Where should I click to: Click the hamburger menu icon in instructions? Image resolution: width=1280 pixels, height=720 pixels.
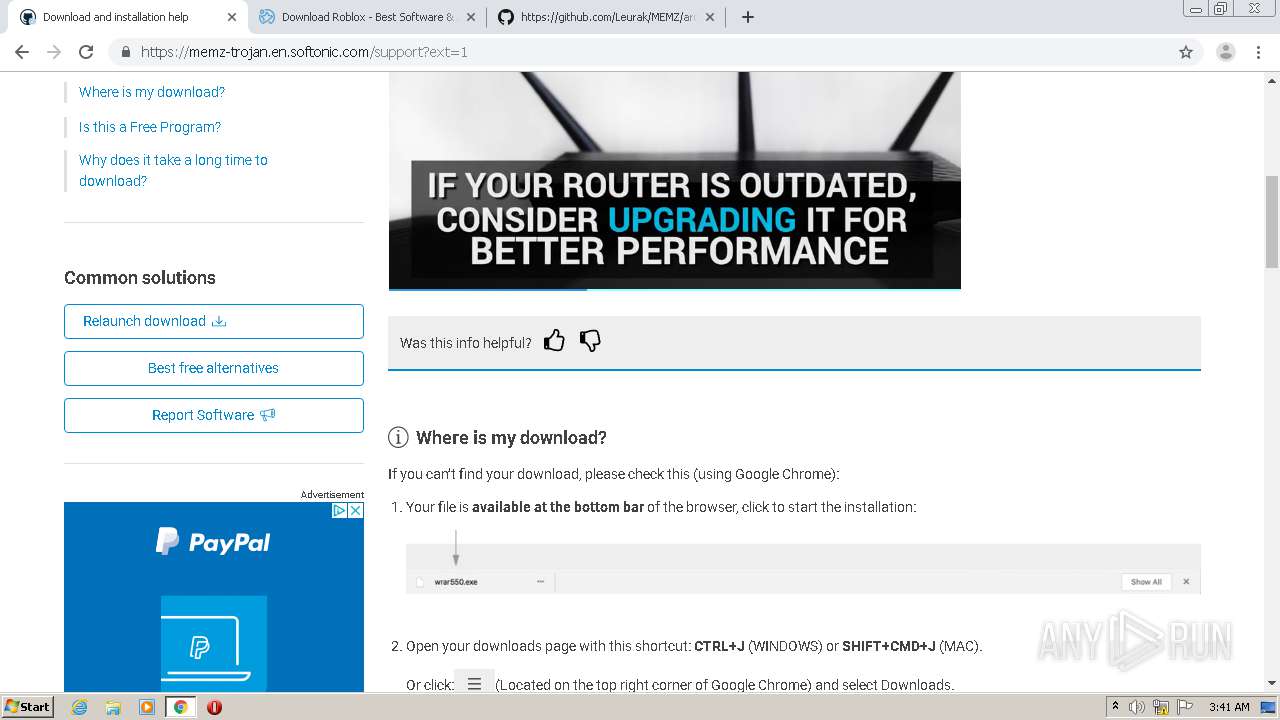474,684
